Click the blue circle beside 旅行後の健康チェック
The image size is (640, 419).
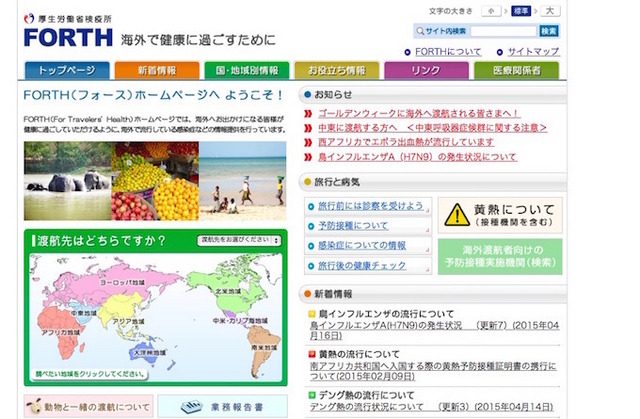[311, 266]
